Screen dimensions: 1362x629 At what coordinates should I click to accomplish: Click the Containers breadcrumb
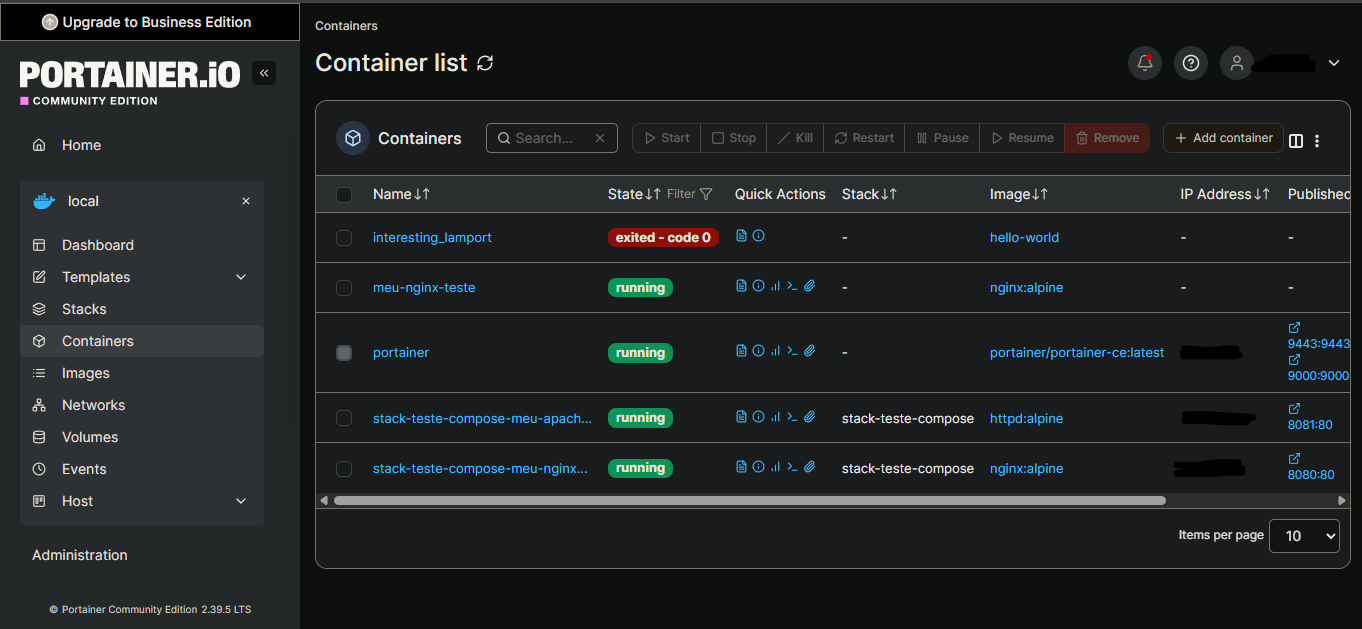coord(346,26)
